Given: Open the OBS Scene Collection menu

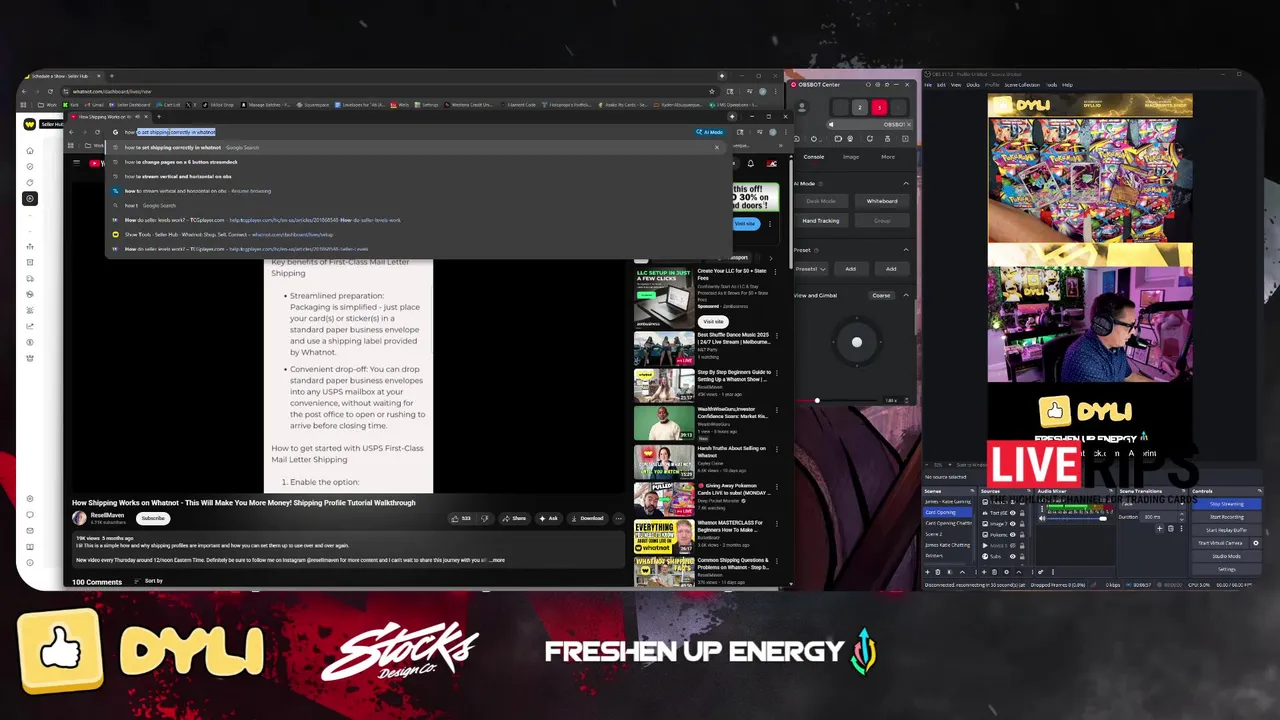Looking at the screenshot, I should click(1022, 85).
